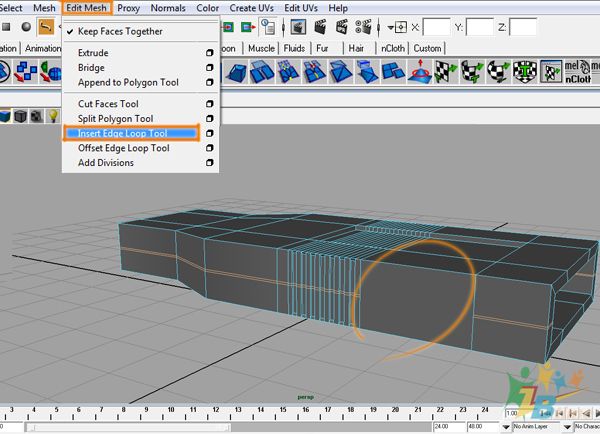
Task: Open Split Polygon Tool option box
Action: (x=209, y=119)
